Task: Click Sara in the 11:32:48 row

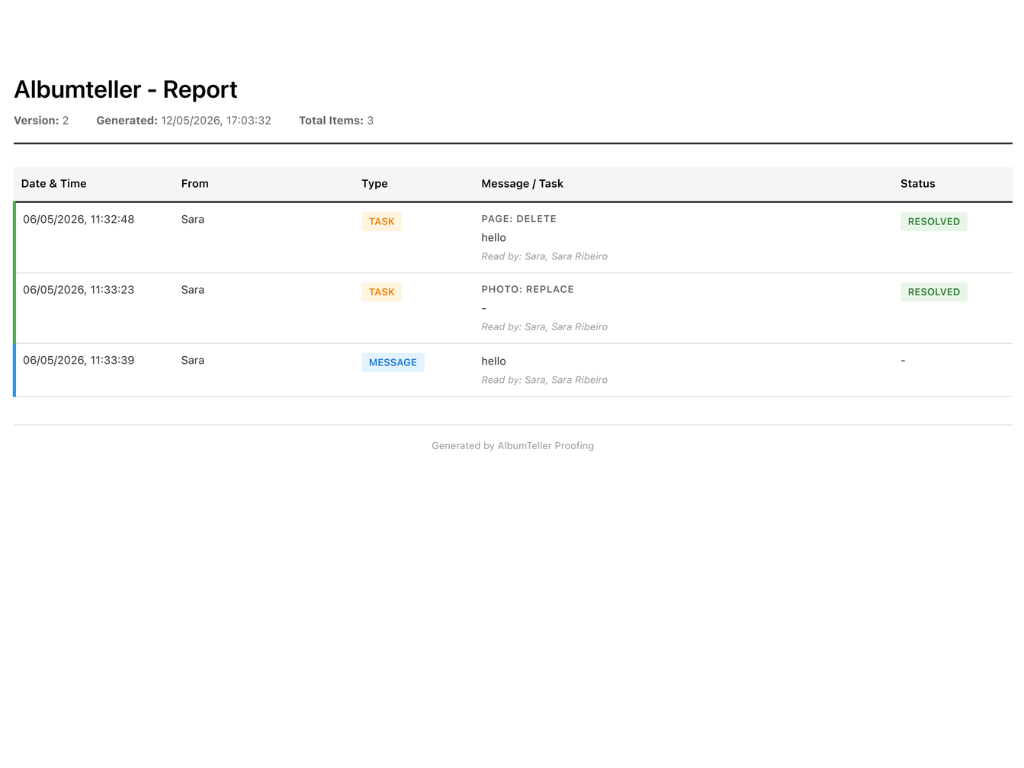Action: pyautogui.click(x=193, y=219)
